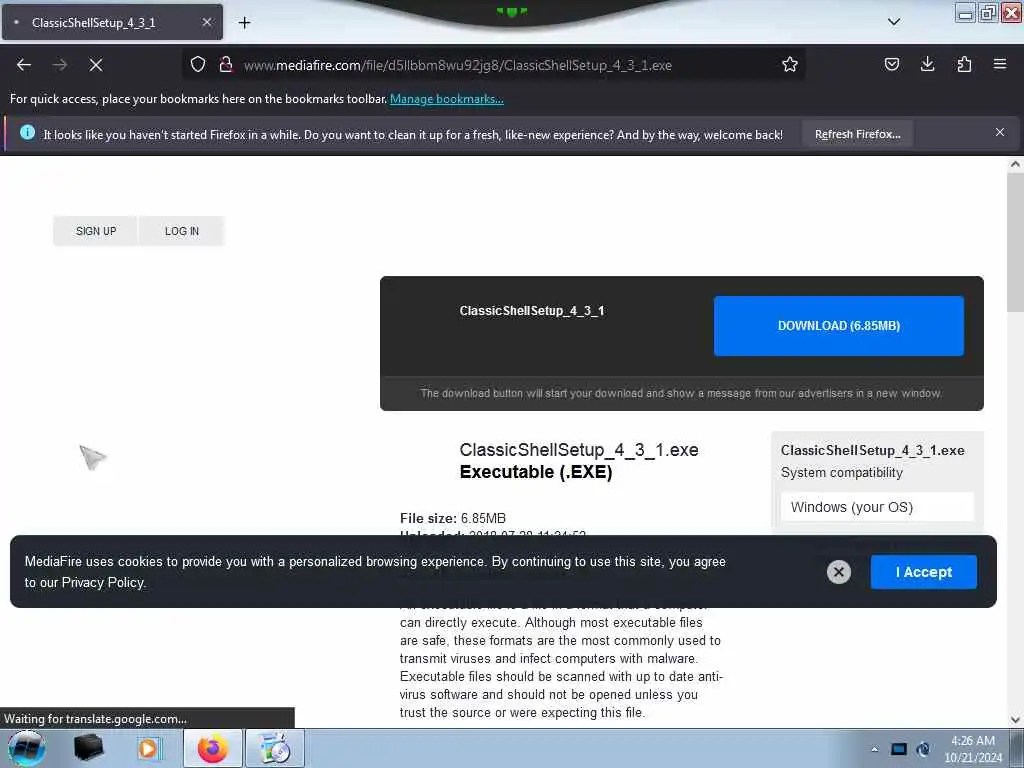Click the Executable (.EXE) heading
The height and width of the screenshot is (768, 1024).
point(536,472)
